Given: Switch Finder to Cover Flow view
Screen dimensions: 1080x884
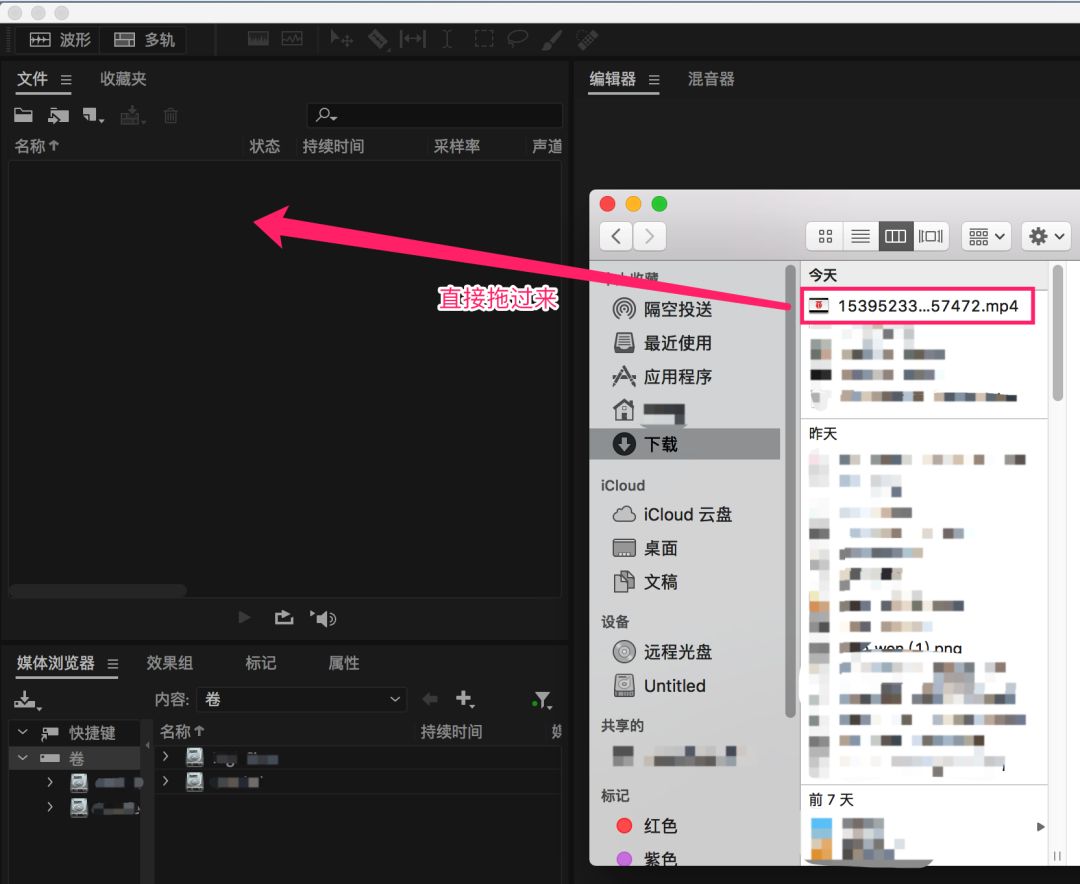Looking at the screenshot, I should (x=931, y=236).
